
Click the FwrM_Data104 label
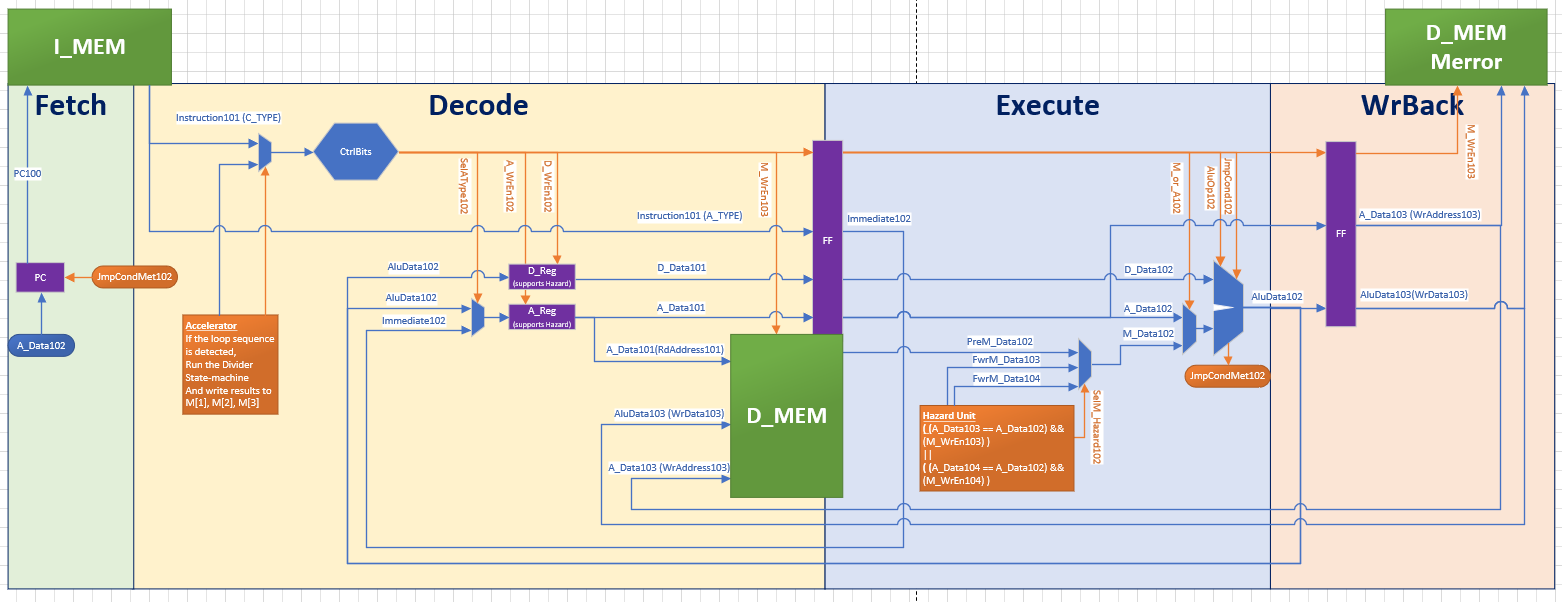[x=1006, y=379]
